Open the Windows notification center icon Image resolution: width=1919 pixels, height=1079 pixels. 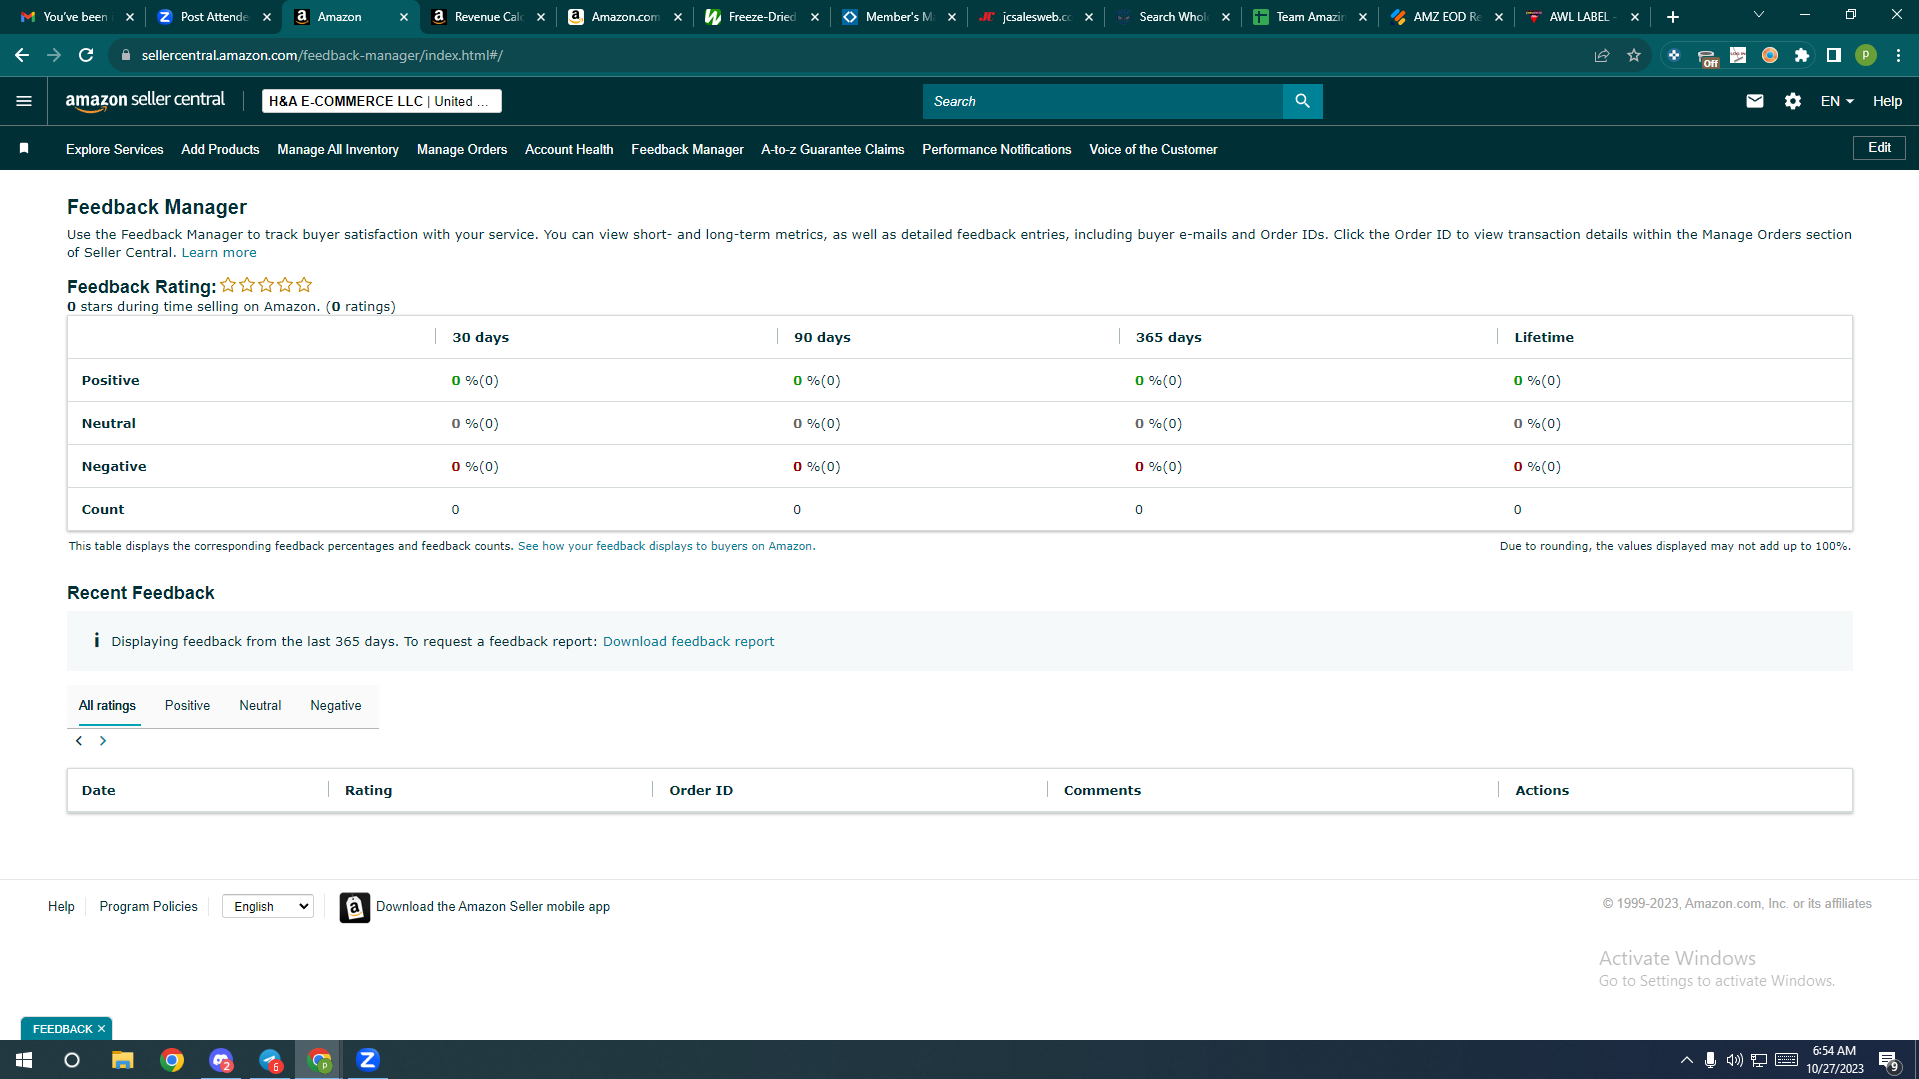click(x=1889, y=1060)
